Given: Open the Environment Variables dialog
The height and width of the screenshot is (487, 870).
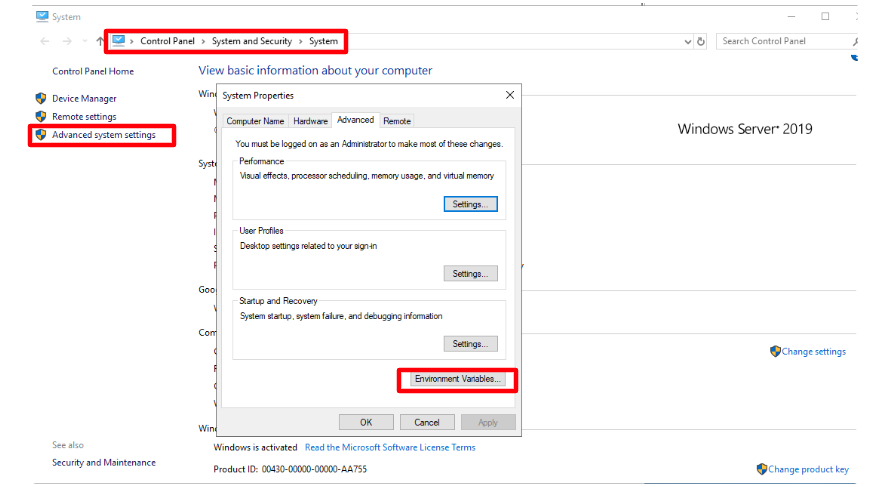Looking at the screenshot, I should 459,380.
